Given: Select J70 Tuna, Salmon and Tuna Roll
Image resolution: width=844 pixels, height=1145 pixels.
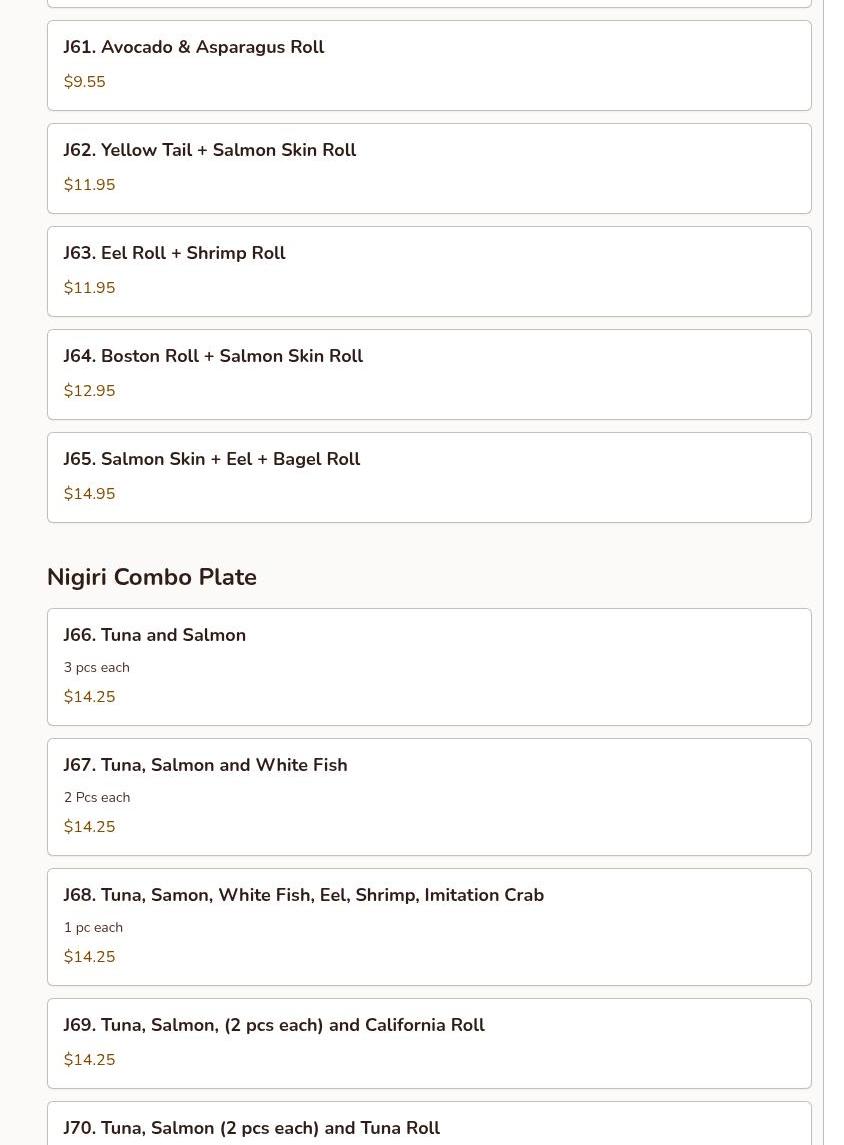Looking at the screenshot, I should click(x=252, y=1128).
